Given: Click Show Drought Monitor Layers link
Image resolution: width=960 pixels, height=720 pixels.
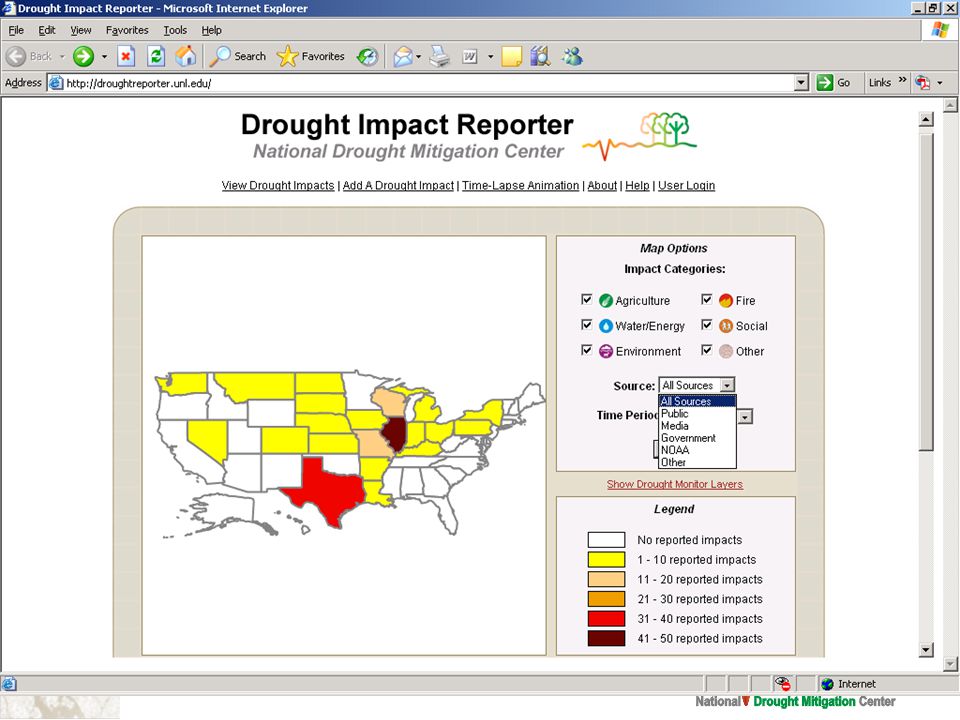Looking at the screenshot, I should coord(675,484).
